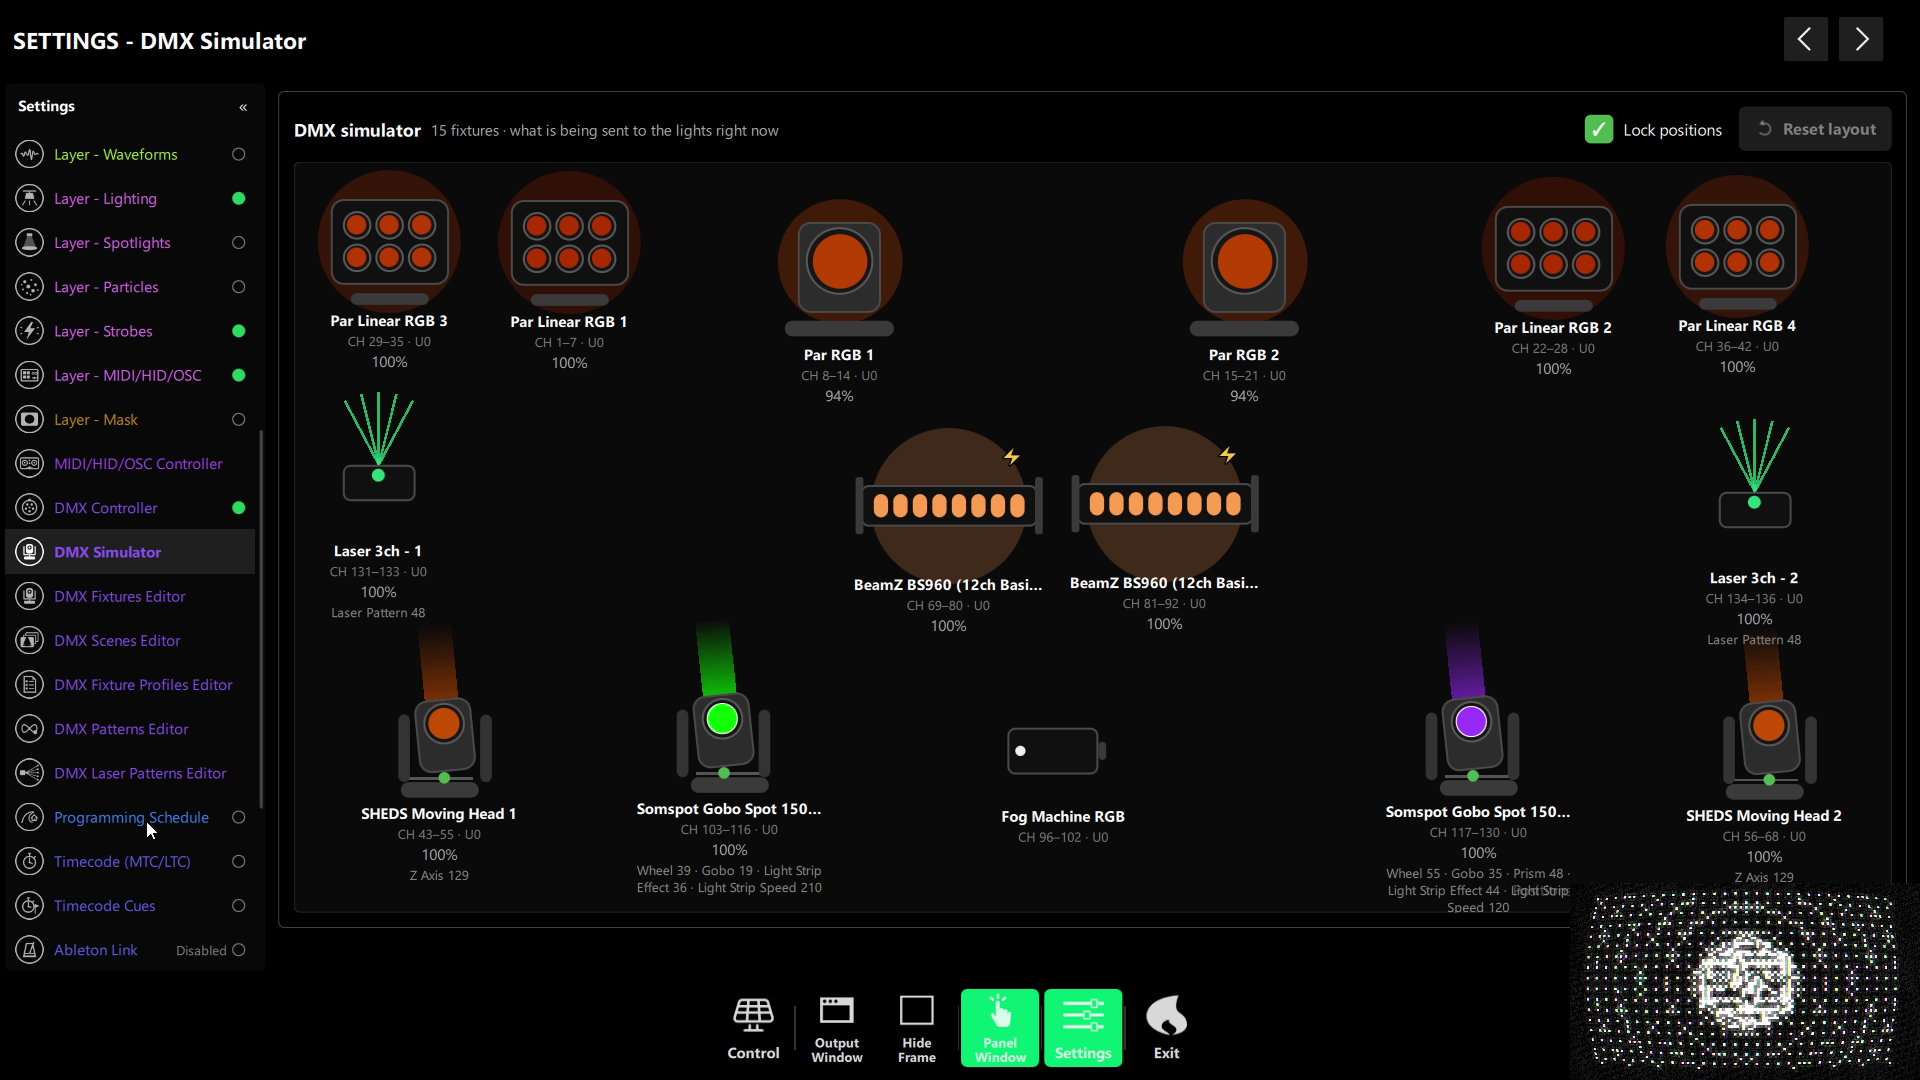Open the MIDI/HID/OSC Controller entry
The image size is (1920, 1080).
(x=130, y=464)
